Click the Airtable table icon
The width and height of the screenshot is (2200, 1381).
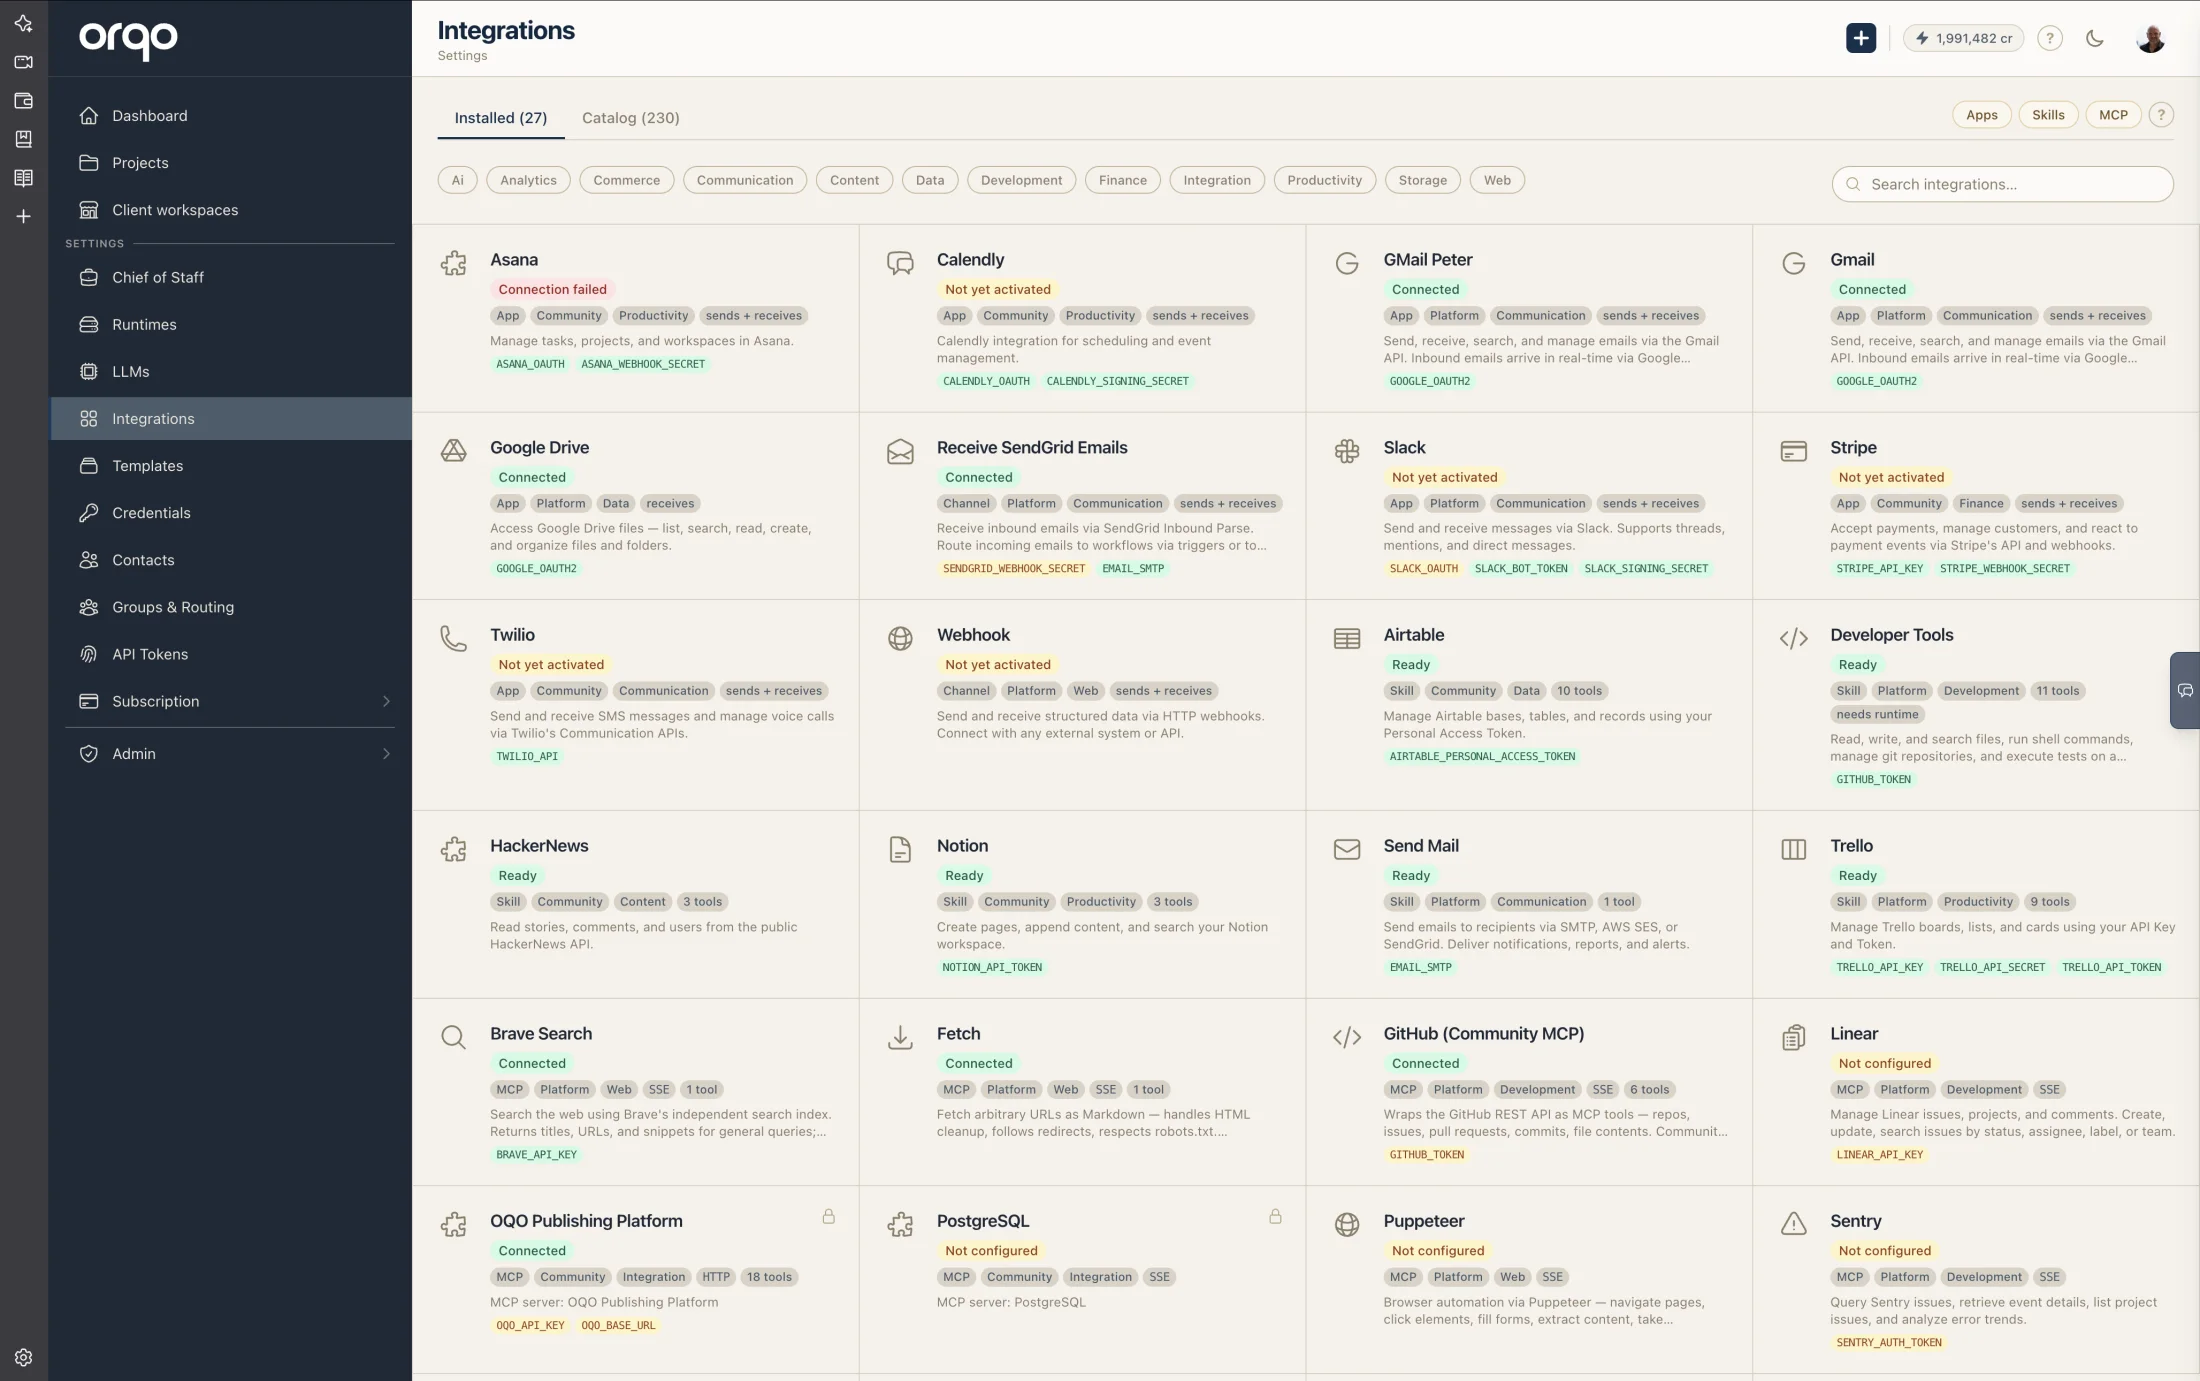click(x=1347, y=638)
